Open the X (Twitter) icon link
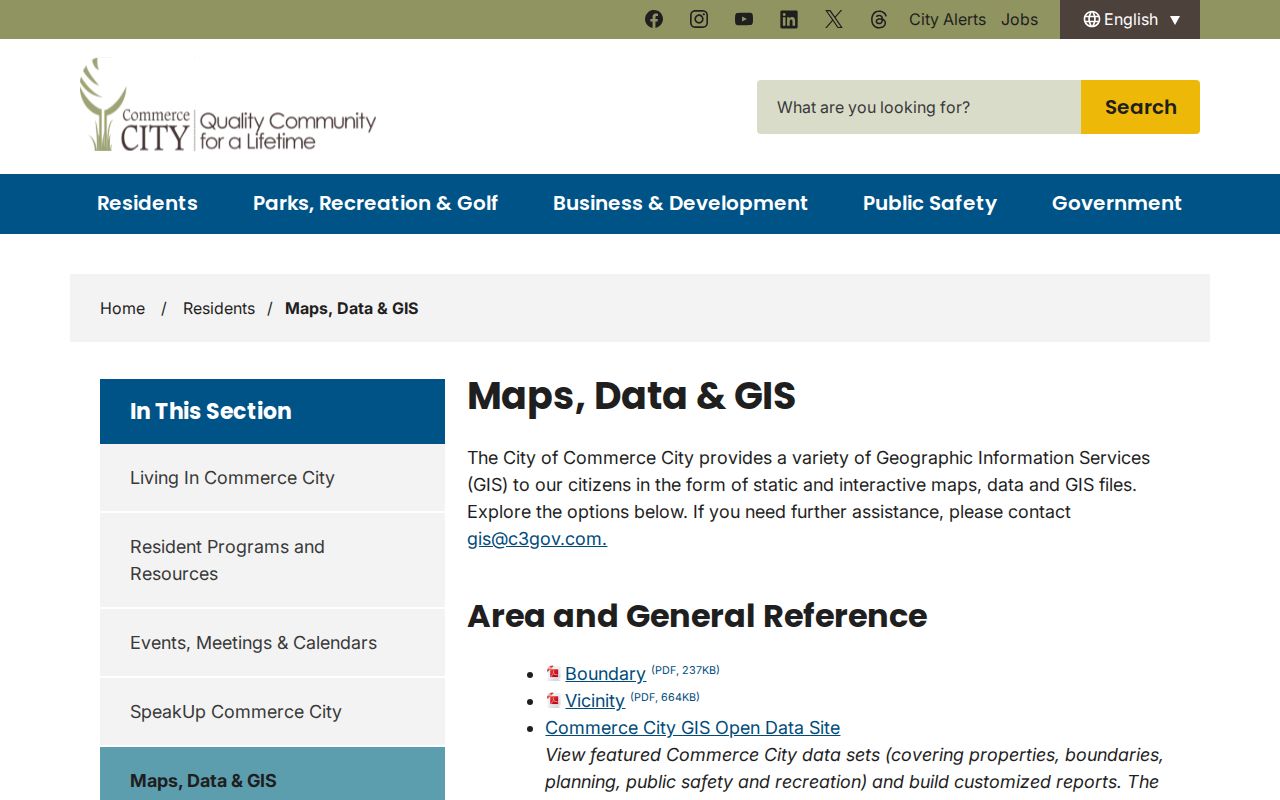 tap(834, 19)
